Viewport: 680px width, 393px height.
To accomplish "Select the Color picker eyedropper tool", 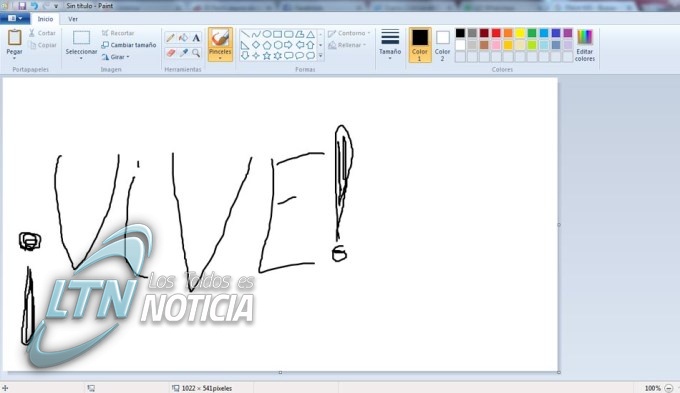I will 183,53.
